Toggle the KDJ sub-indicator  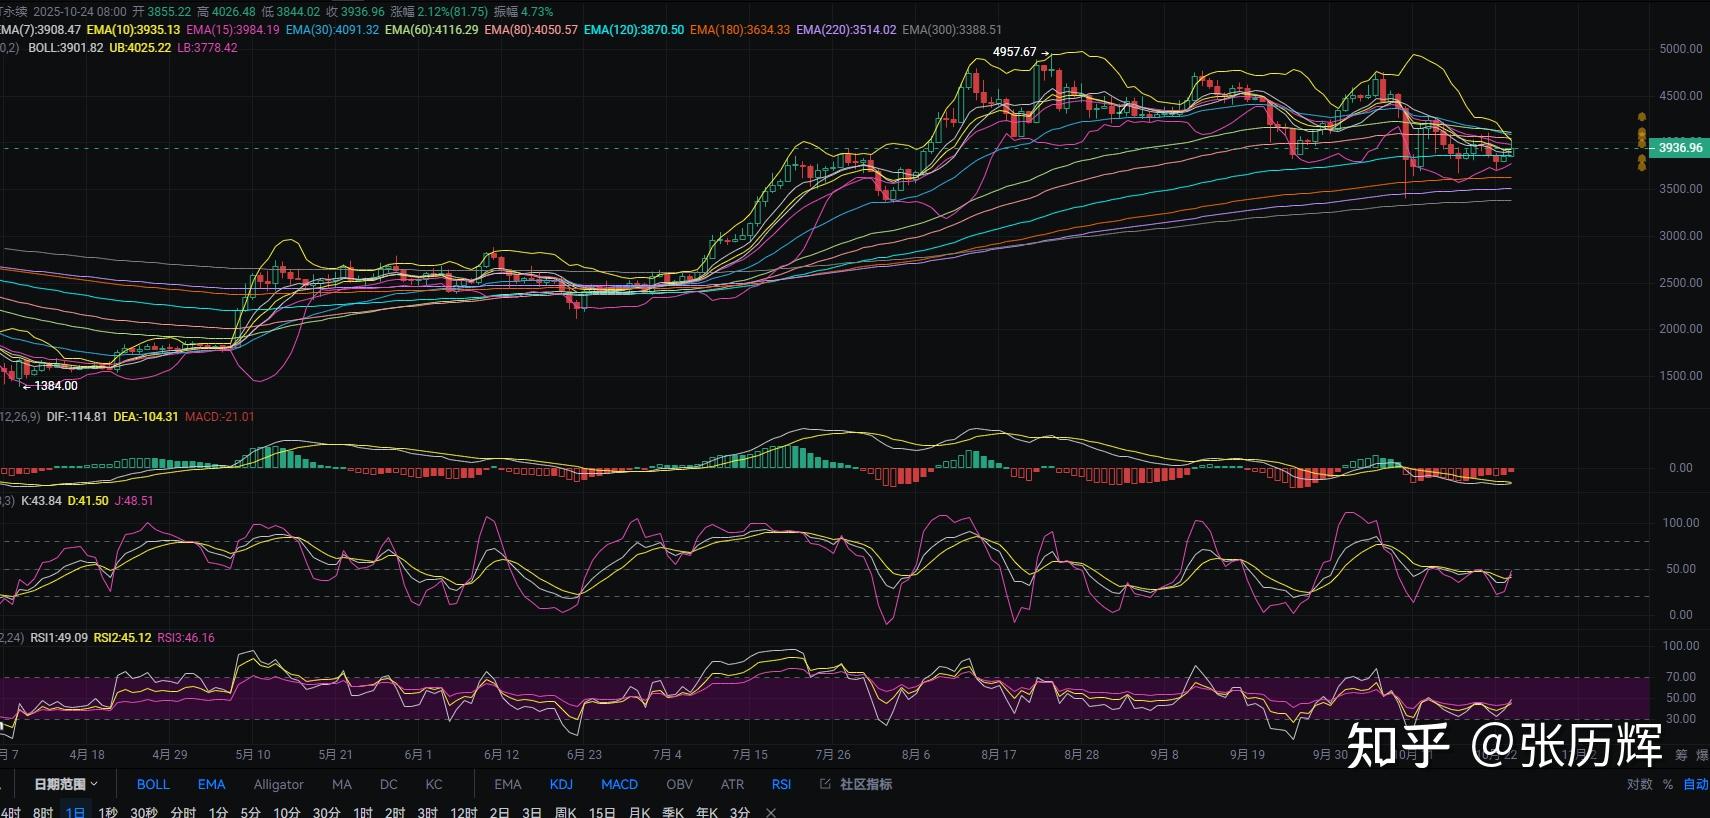561,784
